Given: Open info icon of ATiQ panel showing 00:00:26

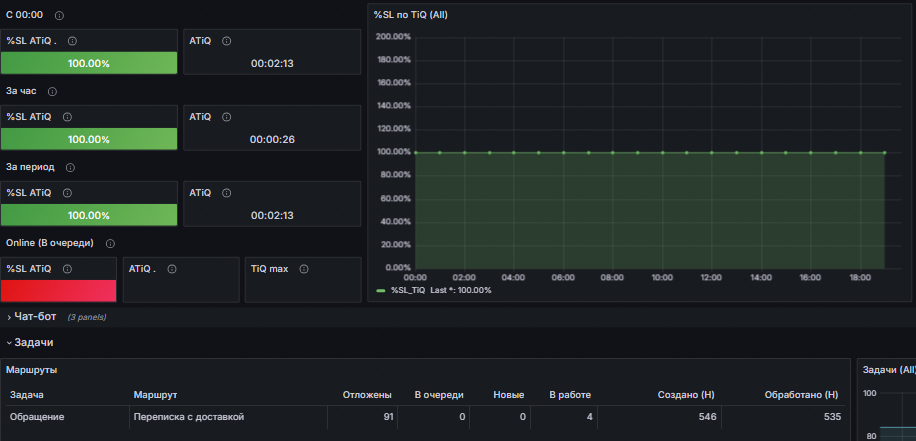Looking at the screenshot, I should coord(227,117).
